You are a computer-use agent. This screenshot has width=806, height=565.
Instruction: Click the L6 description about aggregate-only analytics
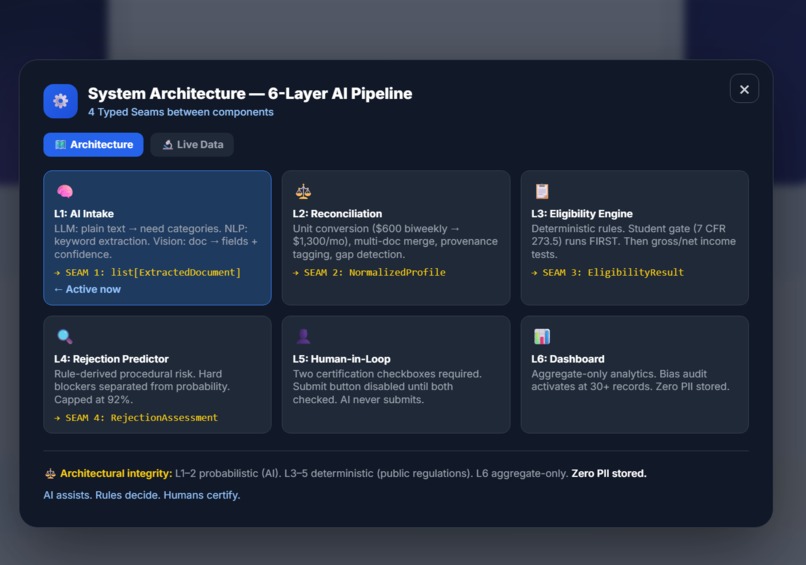[630, 380]
